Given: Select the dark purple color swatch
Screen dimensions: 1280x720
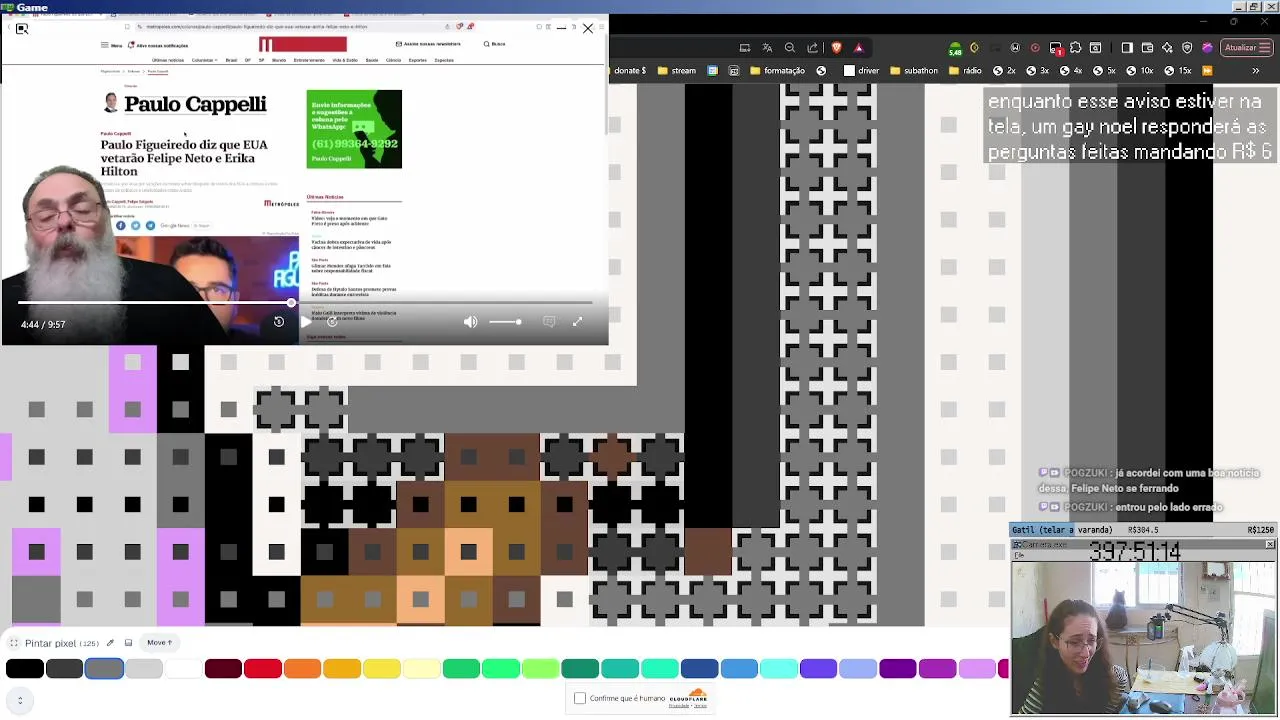Looking at the screenshot, I should pyautogui.click(x=898, y=669).
